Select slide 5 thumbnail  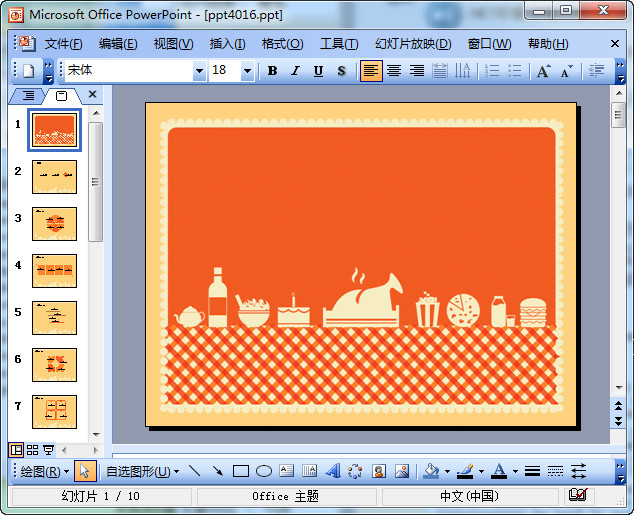(55, 318)
